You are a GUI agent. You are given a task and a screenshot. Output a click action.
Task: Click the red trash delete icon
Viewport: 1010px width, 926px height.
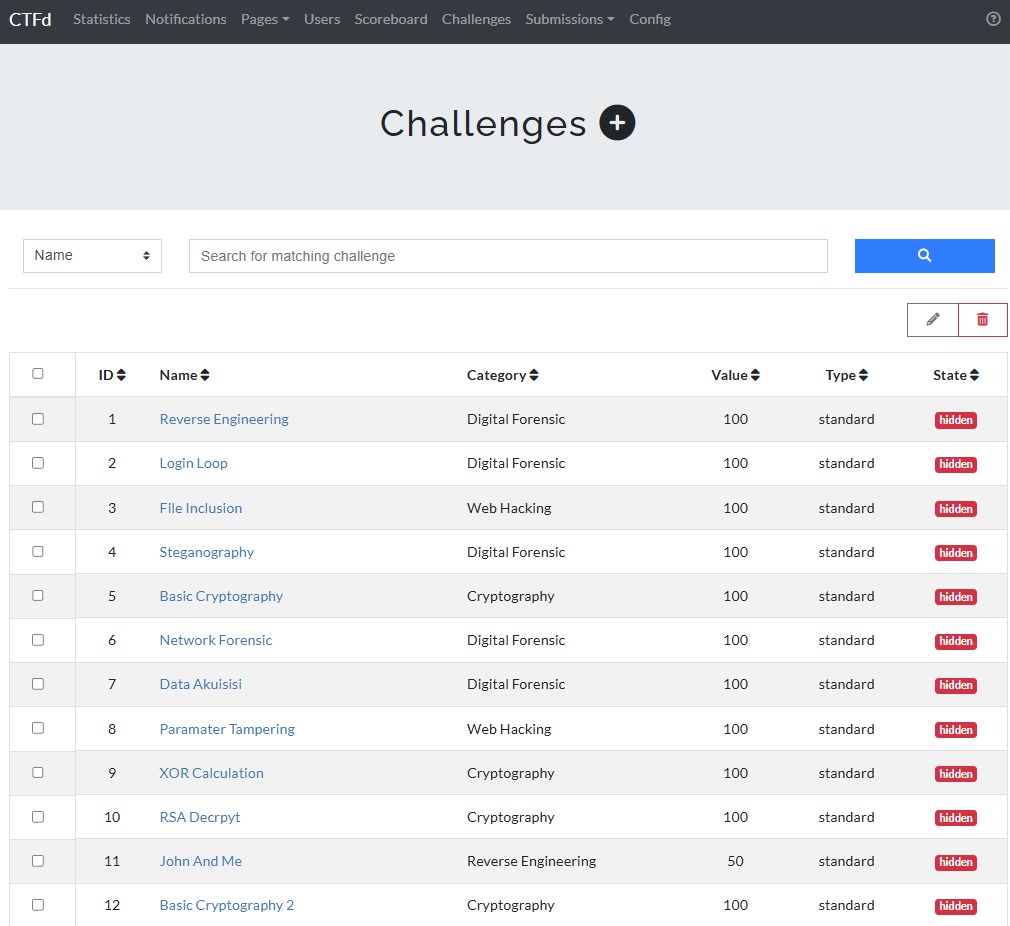(982, 320)
